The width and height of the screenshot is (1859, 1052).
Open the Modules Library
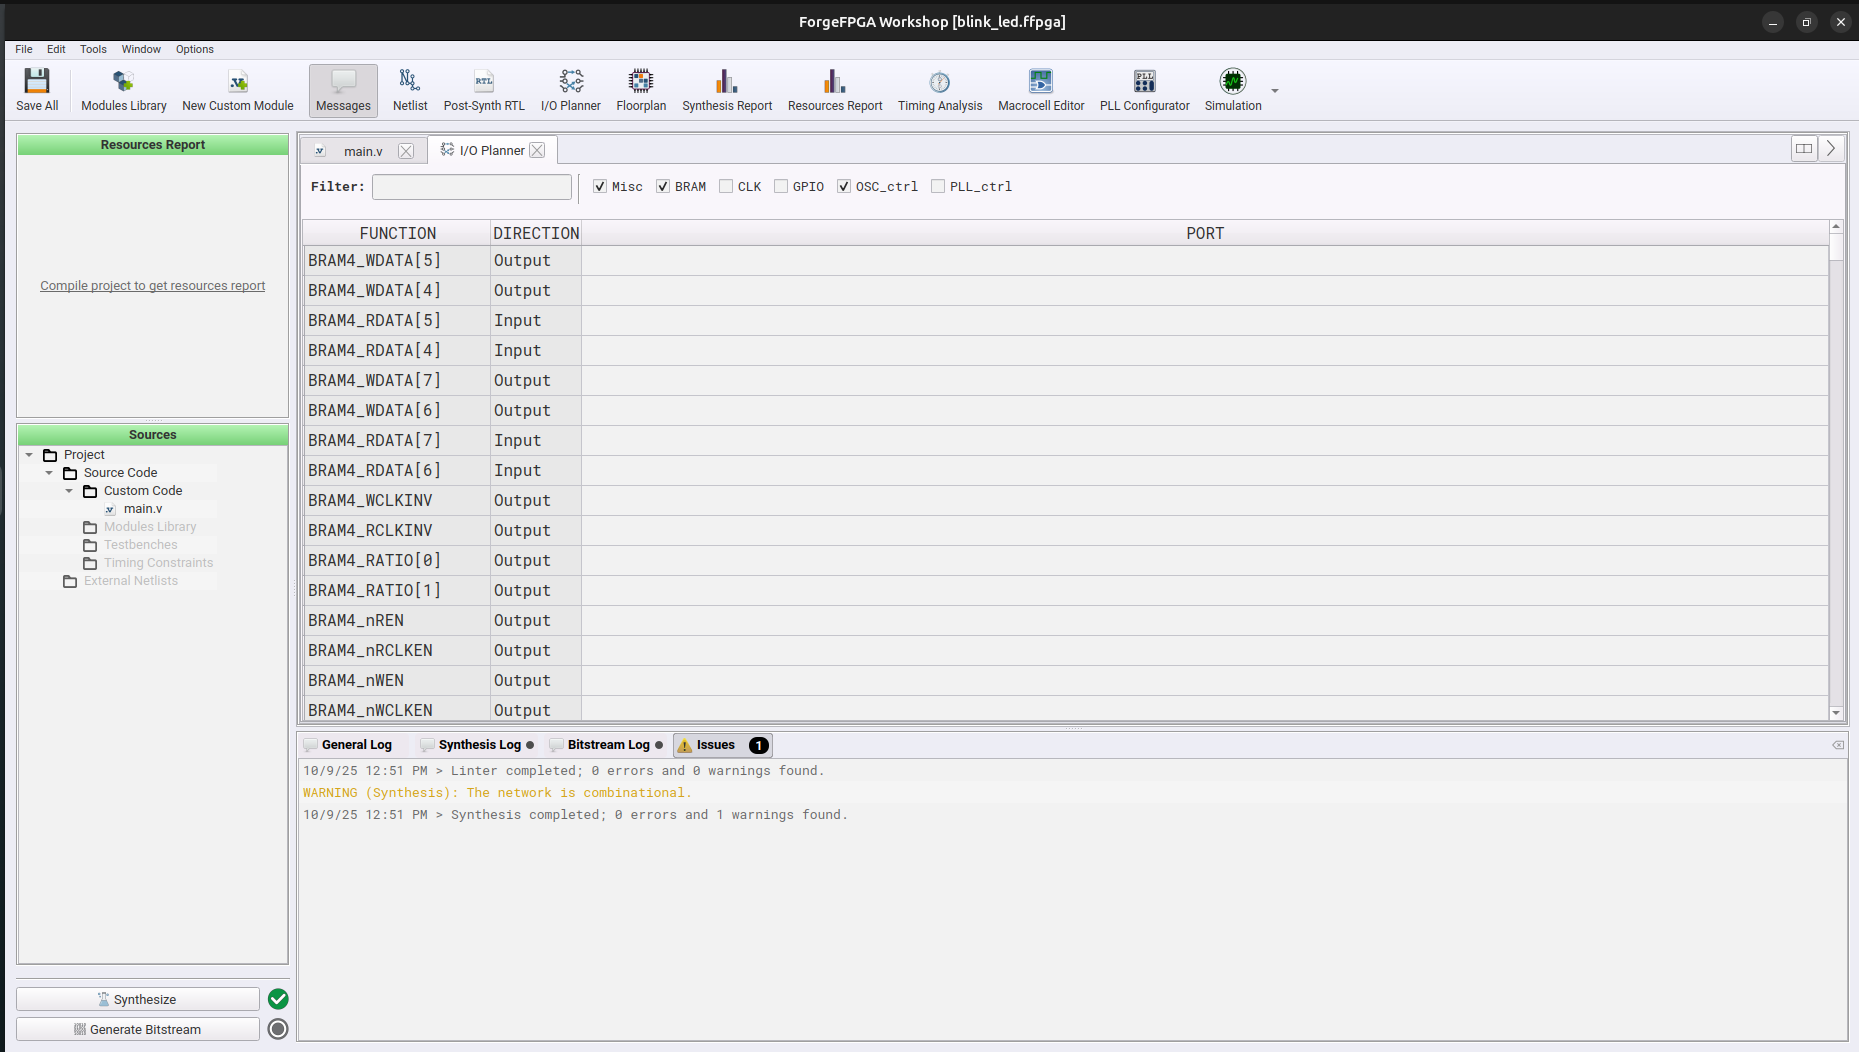point(124,90)
